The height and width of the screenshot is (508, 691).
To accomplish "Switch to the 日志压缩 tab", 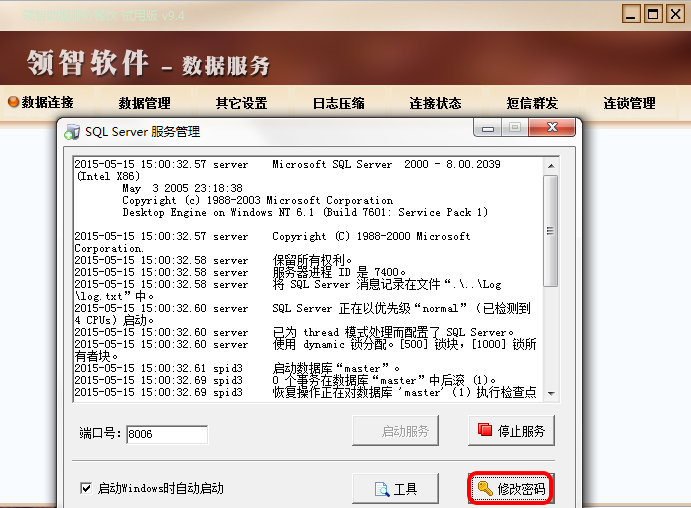I will [x=338, y=104].
